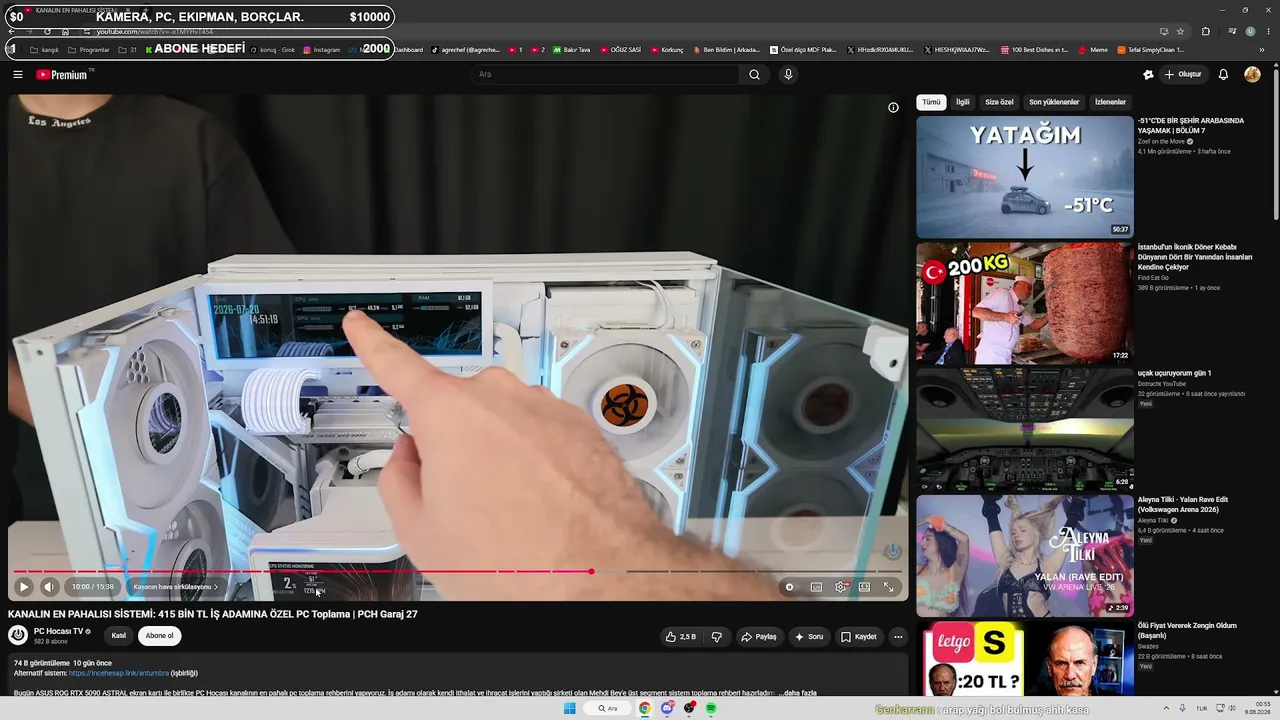
Task: Switch TUR keyboard language in tray
Action: point(1202,708)
